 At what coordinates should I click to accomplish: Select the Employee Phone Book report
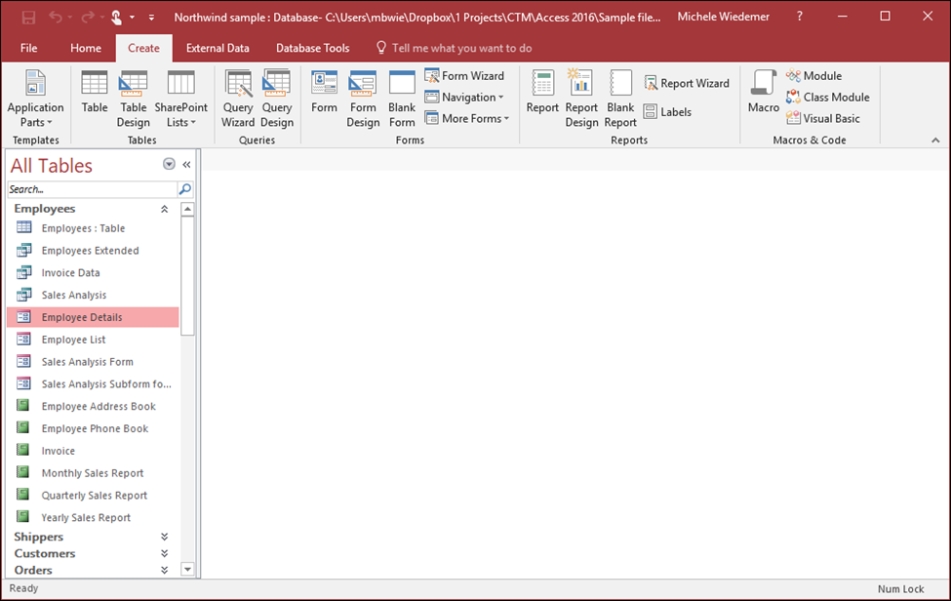click(93, 429)
